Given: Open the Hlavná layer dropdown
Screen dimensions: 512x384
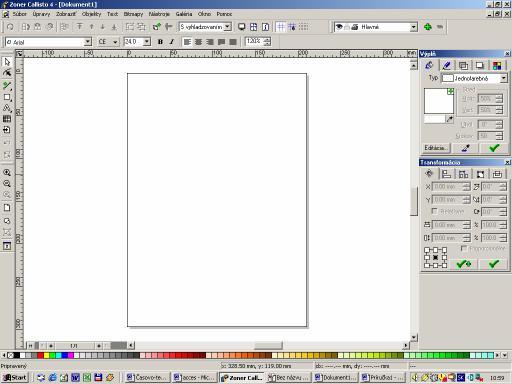Looking at the screenshot, I should 413,27.
